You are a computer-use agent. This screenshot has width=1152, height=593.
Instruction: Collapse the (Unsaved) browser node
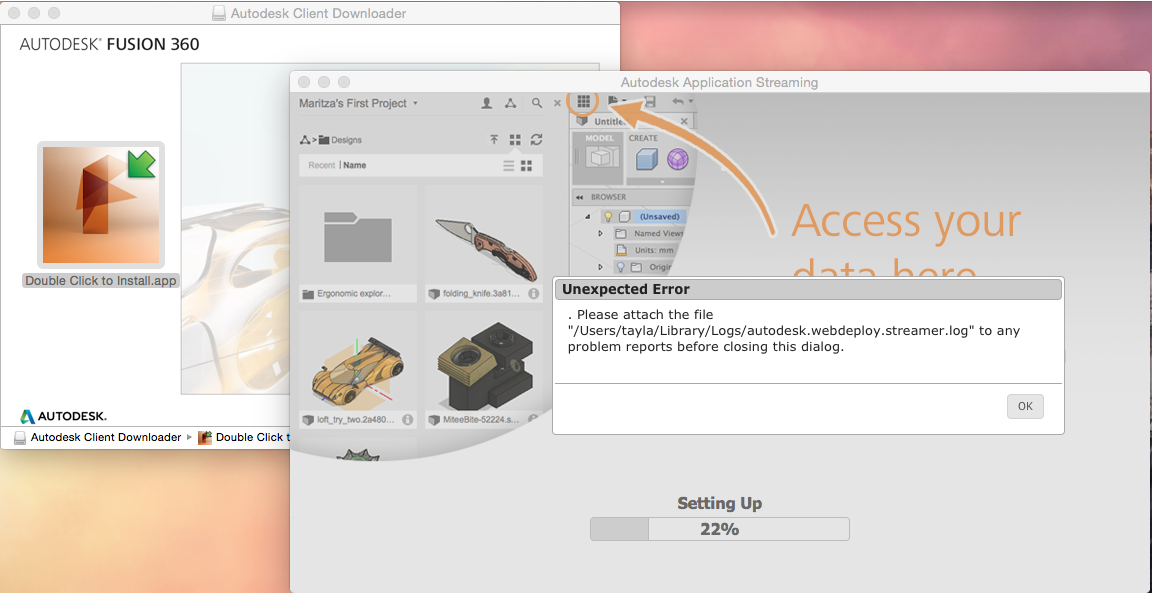coord(588,215)
